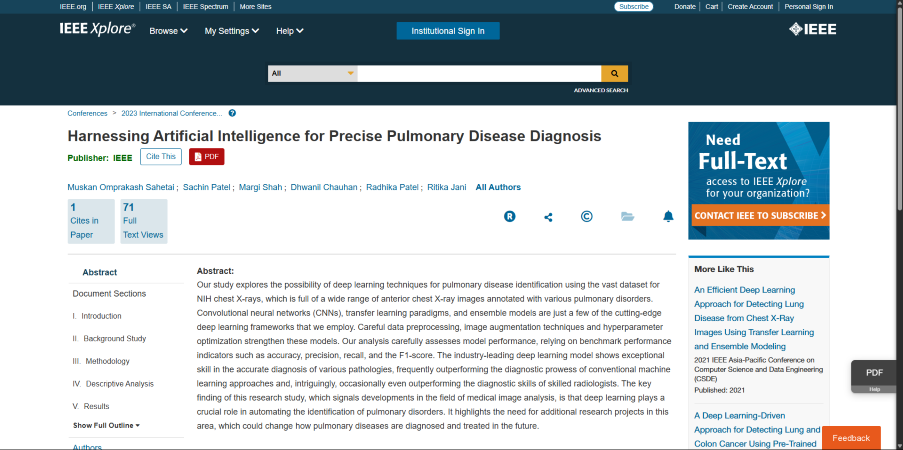Expand the Browse menu
Viewport: 903px width, 450px height.
(168, 31)
